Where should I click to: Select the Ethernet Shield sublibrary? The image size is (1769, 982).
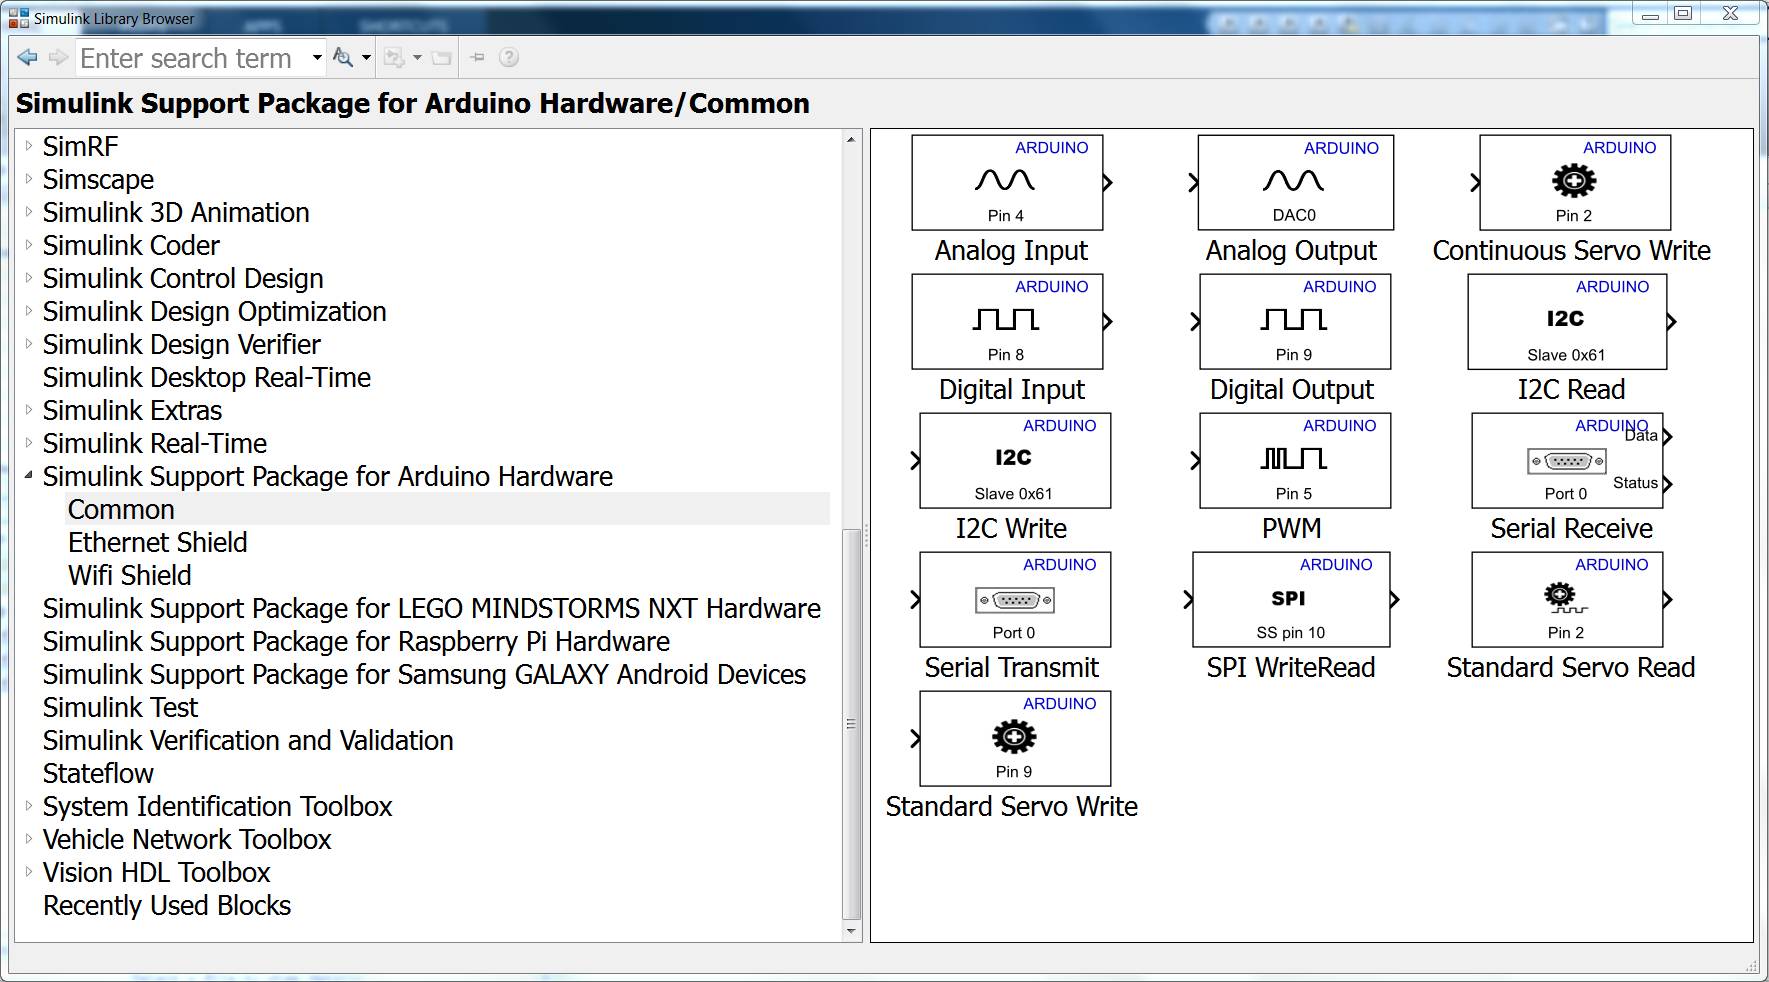[x=158, y=542]
